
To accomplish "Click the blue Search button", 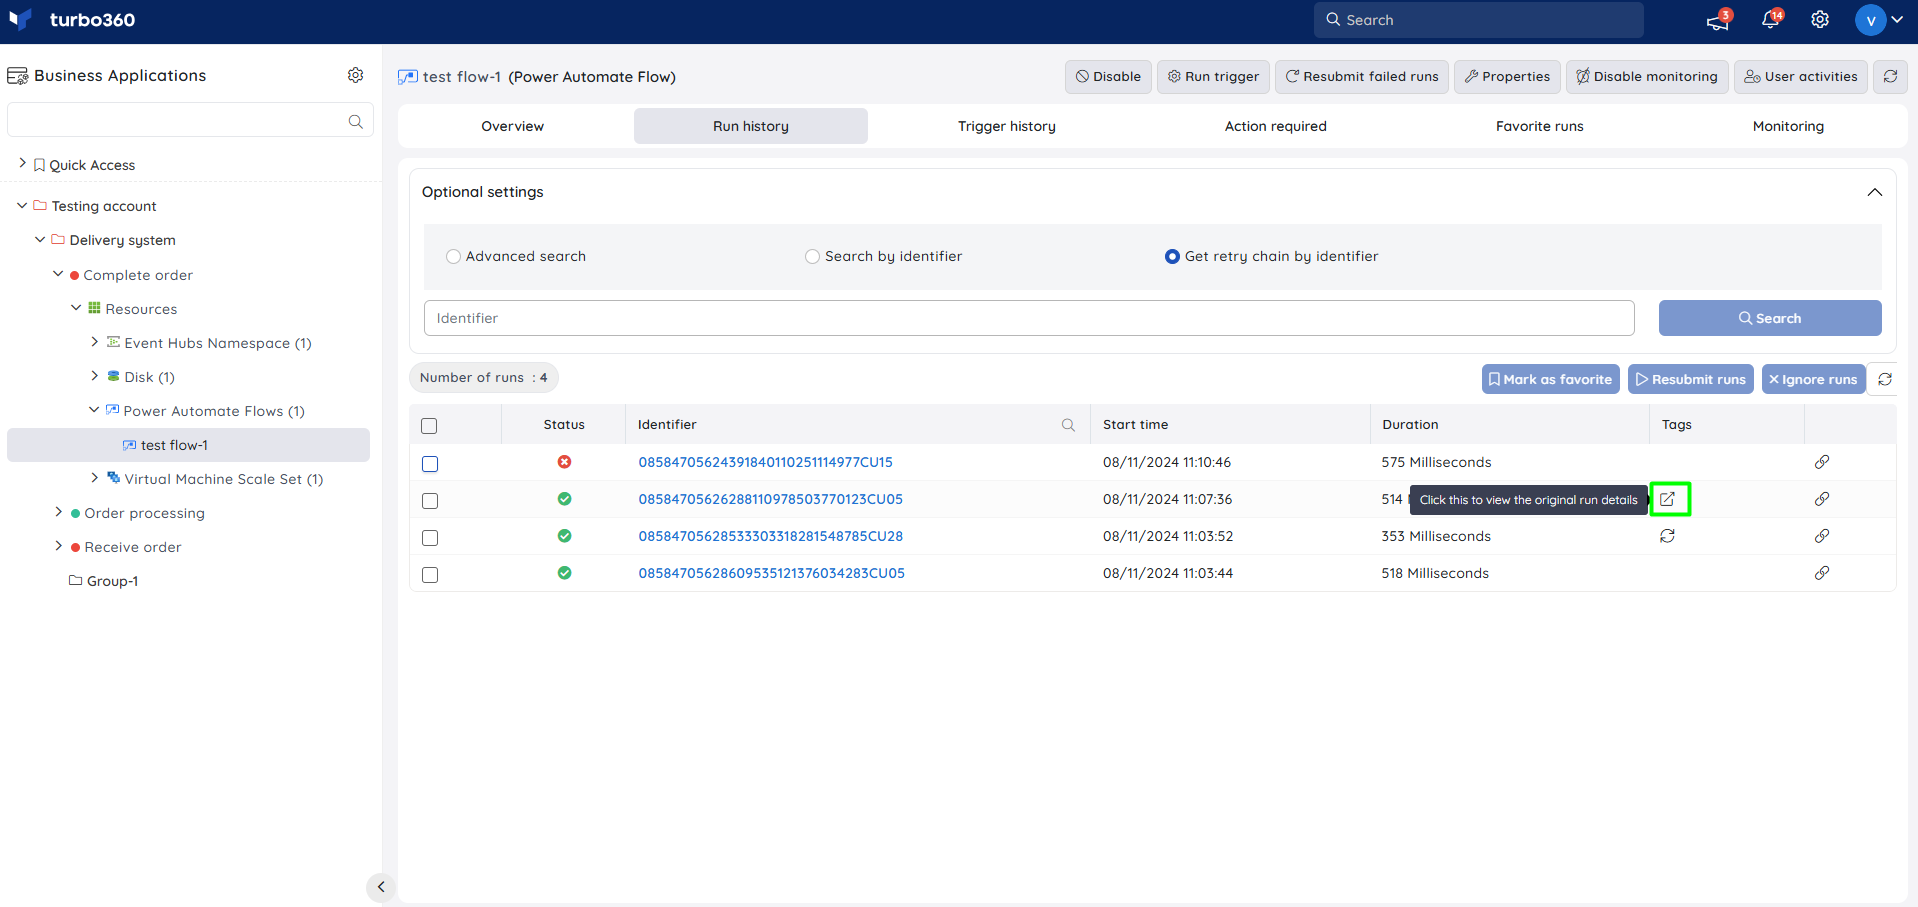I will (x=1770, y=318).
